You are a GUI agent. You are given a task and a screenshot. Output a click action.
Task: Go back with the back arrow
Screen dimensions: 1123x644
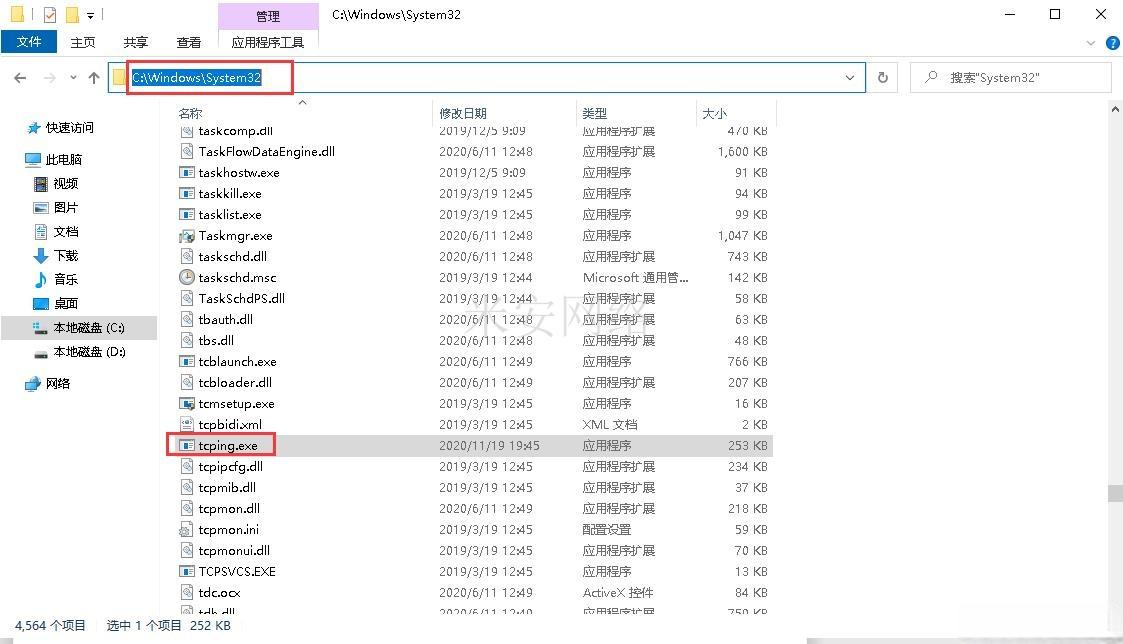[20, 77]
